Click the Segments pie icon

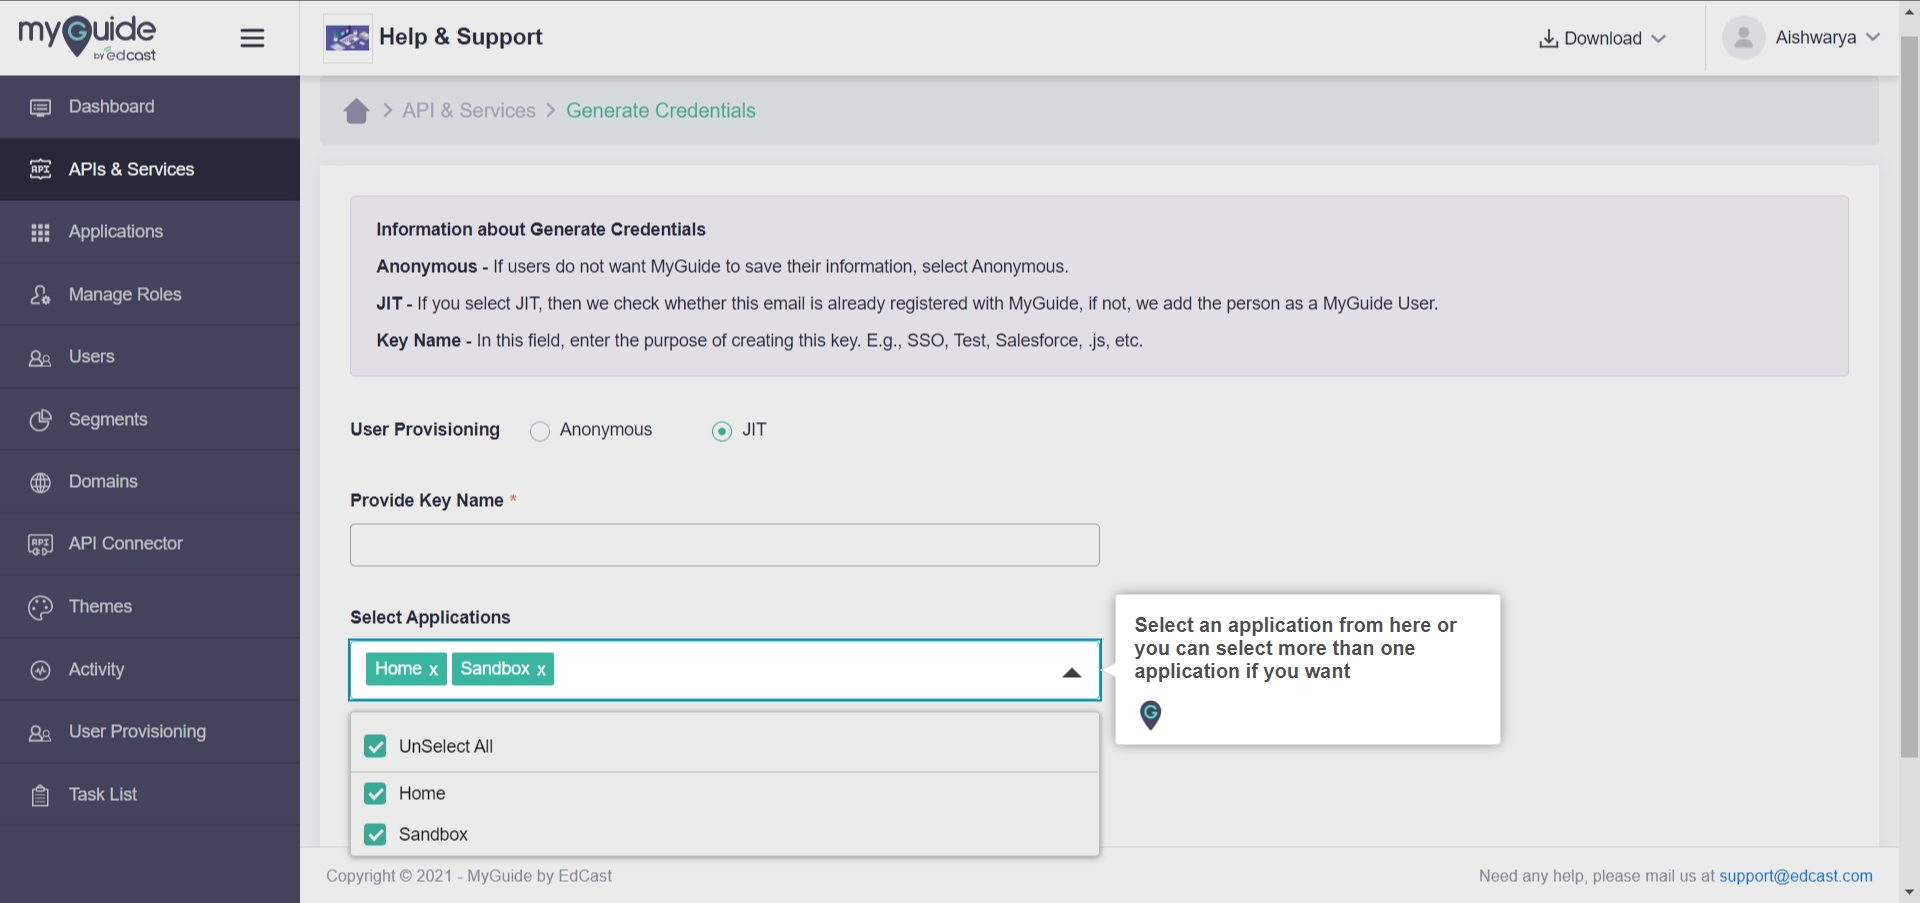tap(40, 420)
